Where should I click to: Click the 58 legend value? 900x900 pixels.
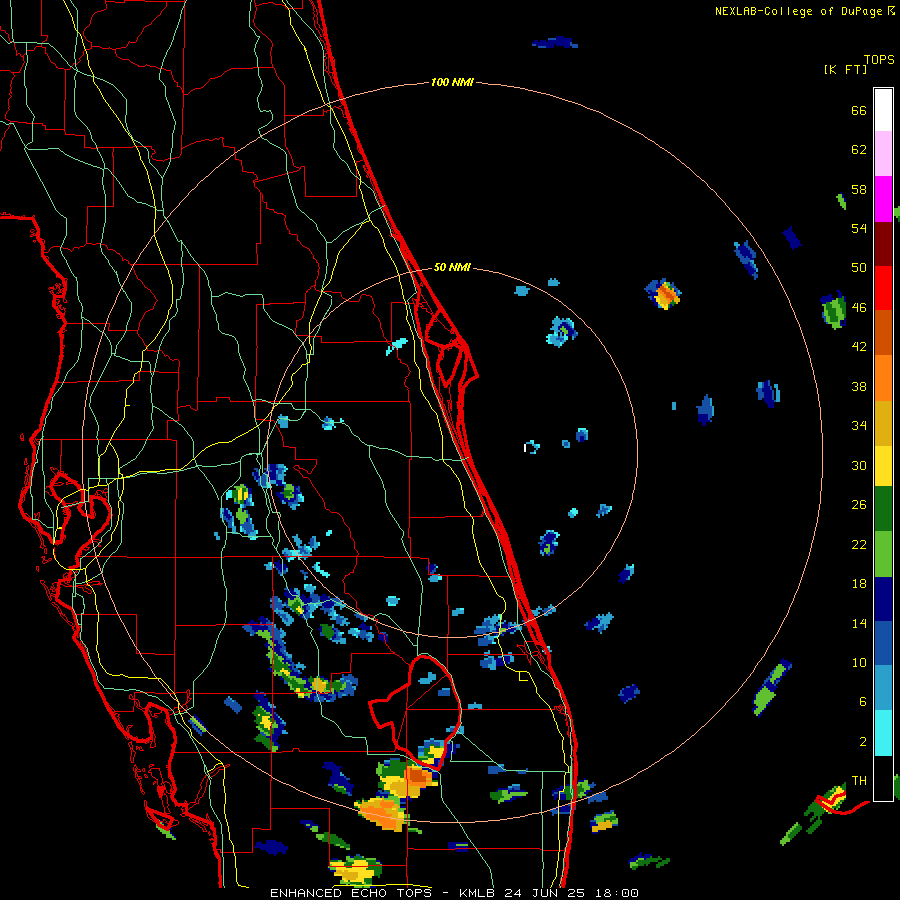pyautogui.click(x=859, y=189)
